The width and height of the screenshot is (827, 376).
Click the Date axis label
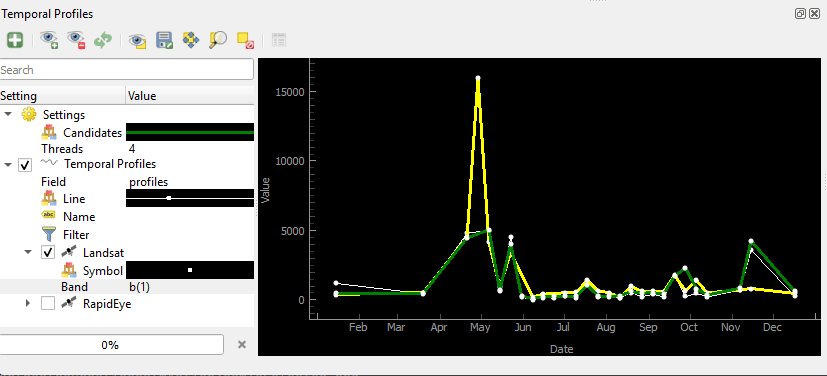click(562, 349)
